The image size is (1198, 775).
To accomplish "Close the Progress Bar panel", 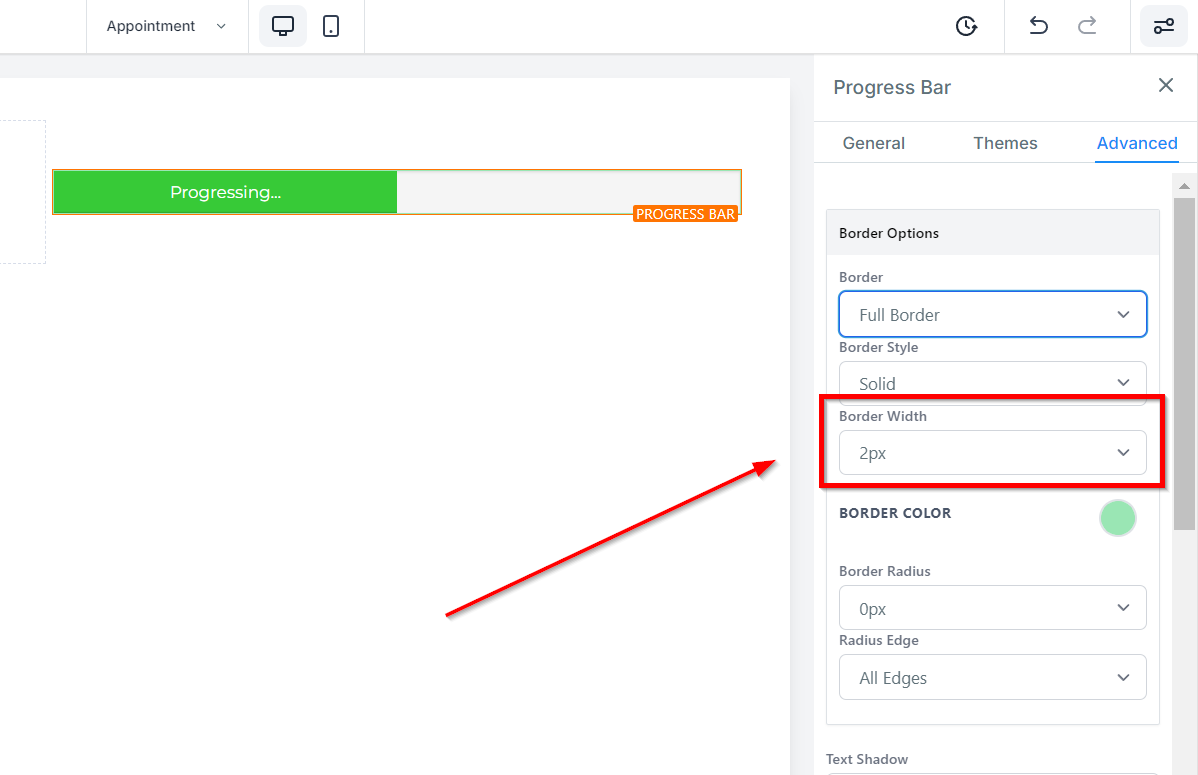I will coord(1165,85).
